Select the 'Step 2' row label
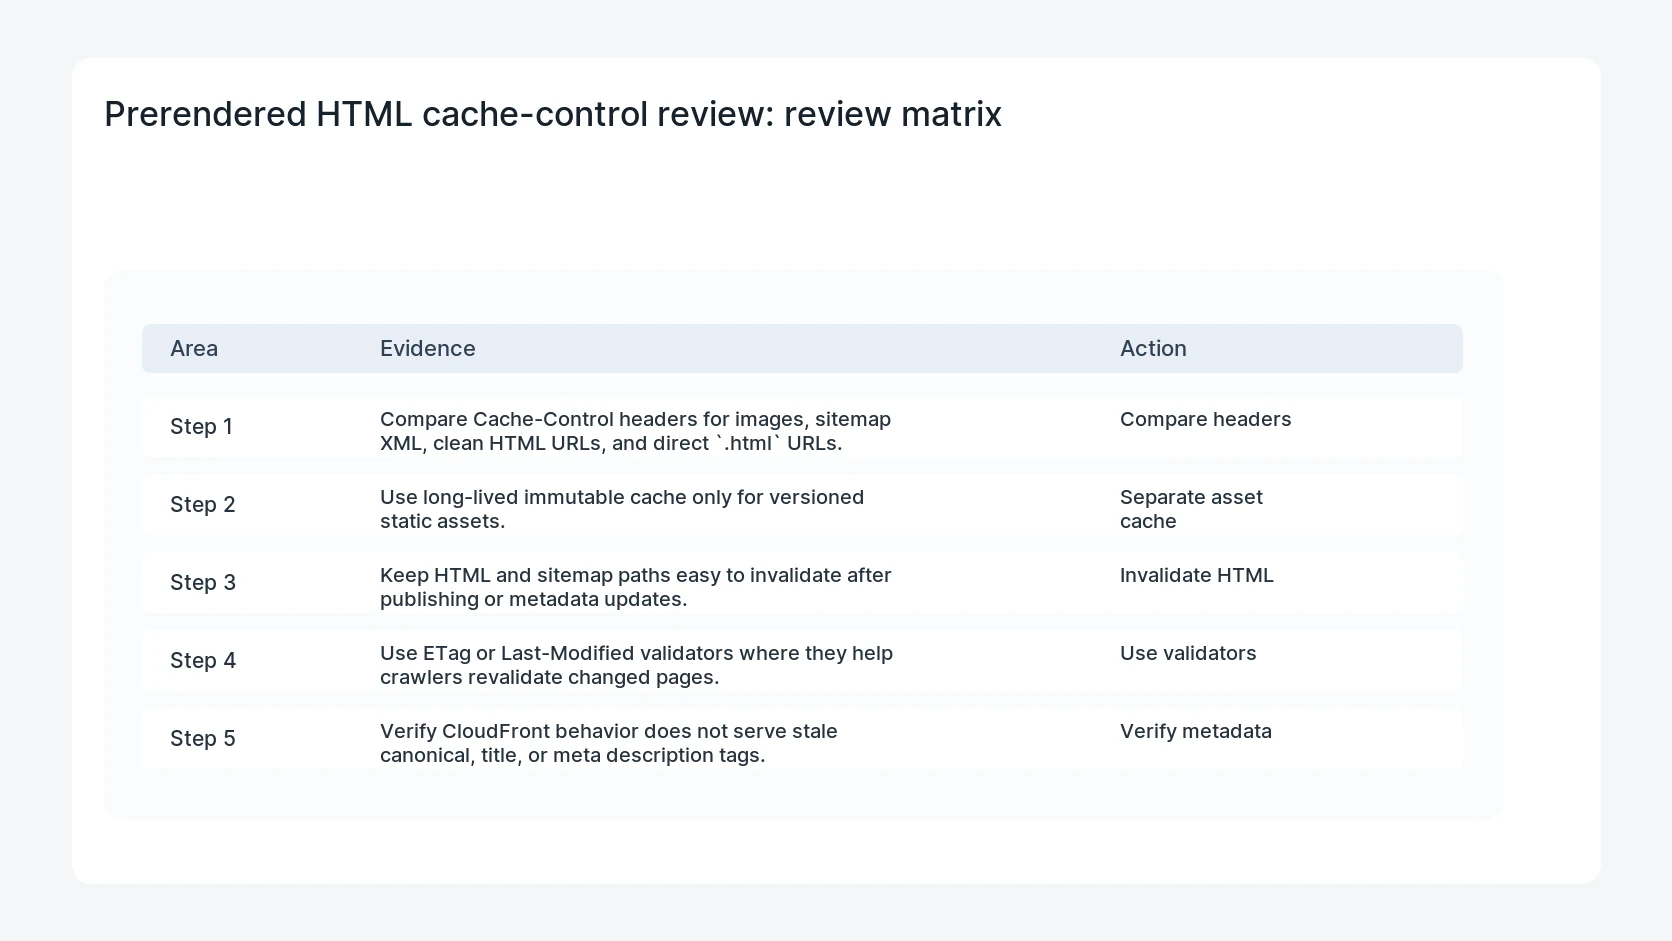Screen dimensions: 1672x941 203,504
